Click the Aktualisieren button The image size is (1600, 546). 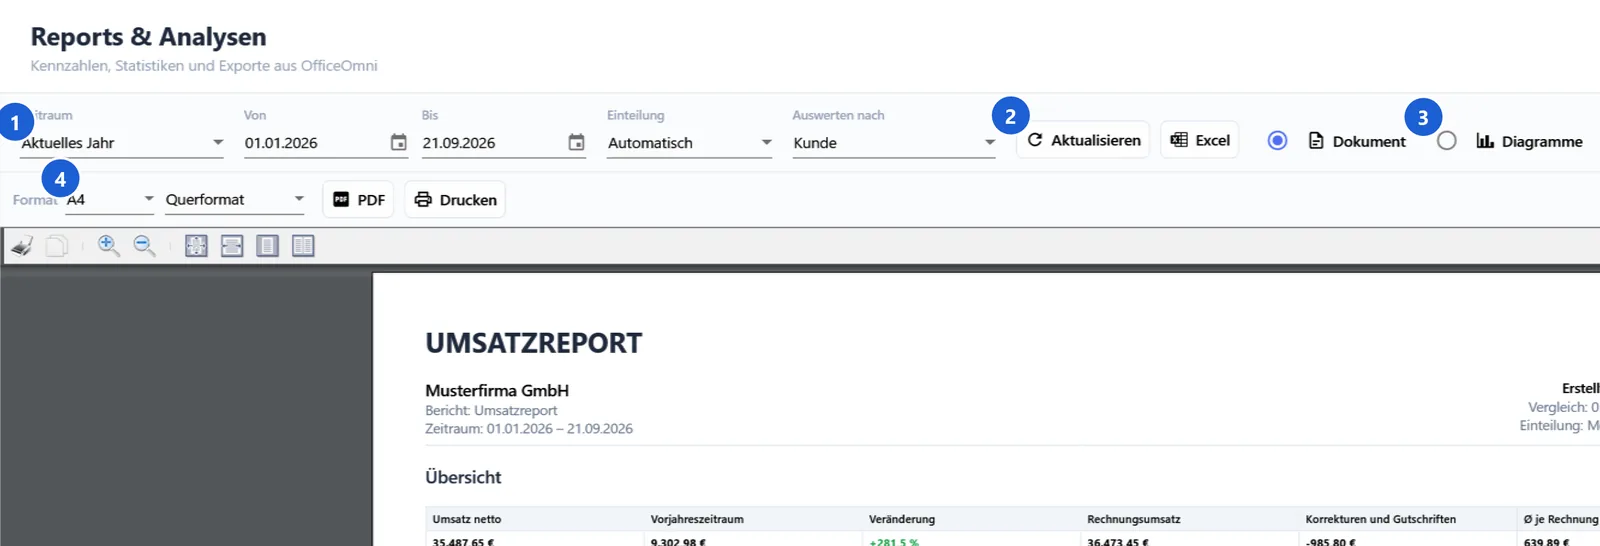[x=1083, y=140]
